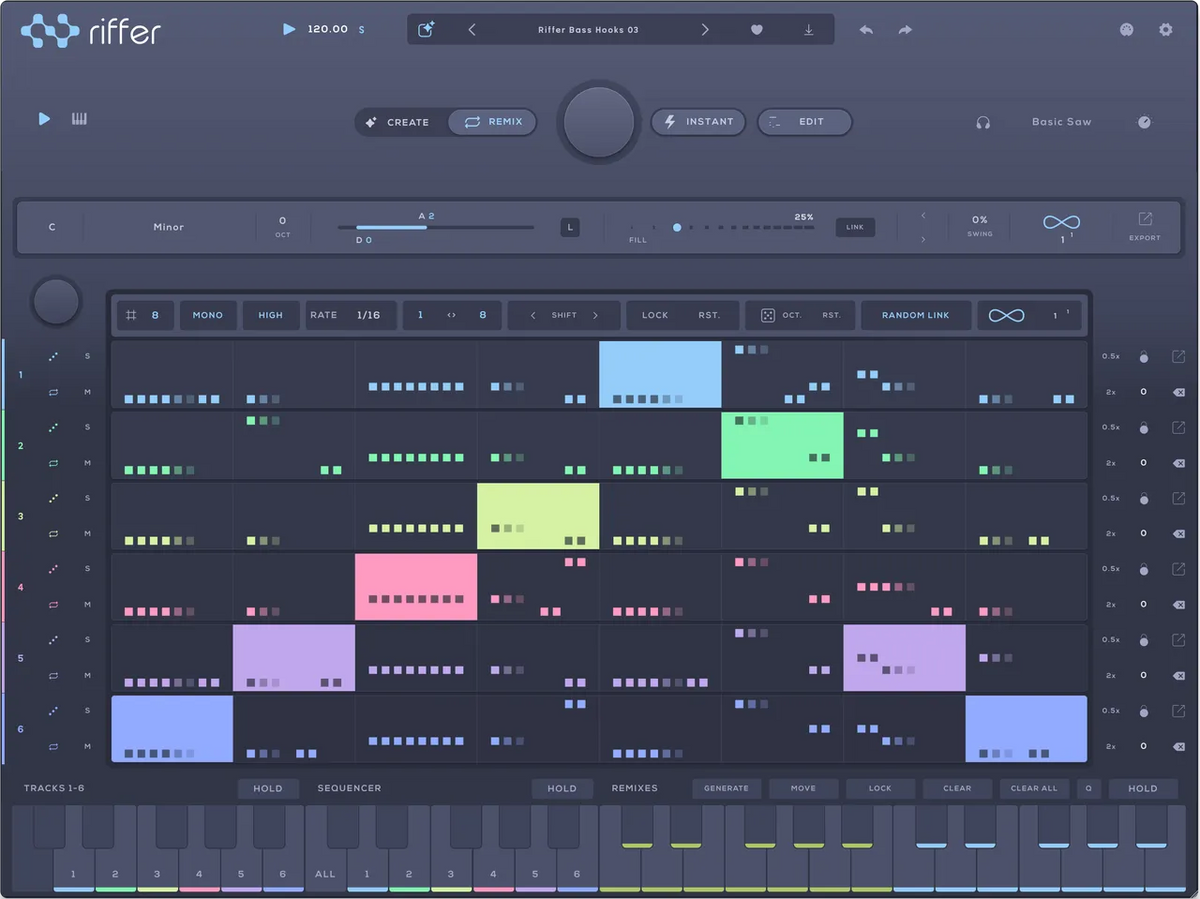Toggle Mute on track 3

[87, 534]
